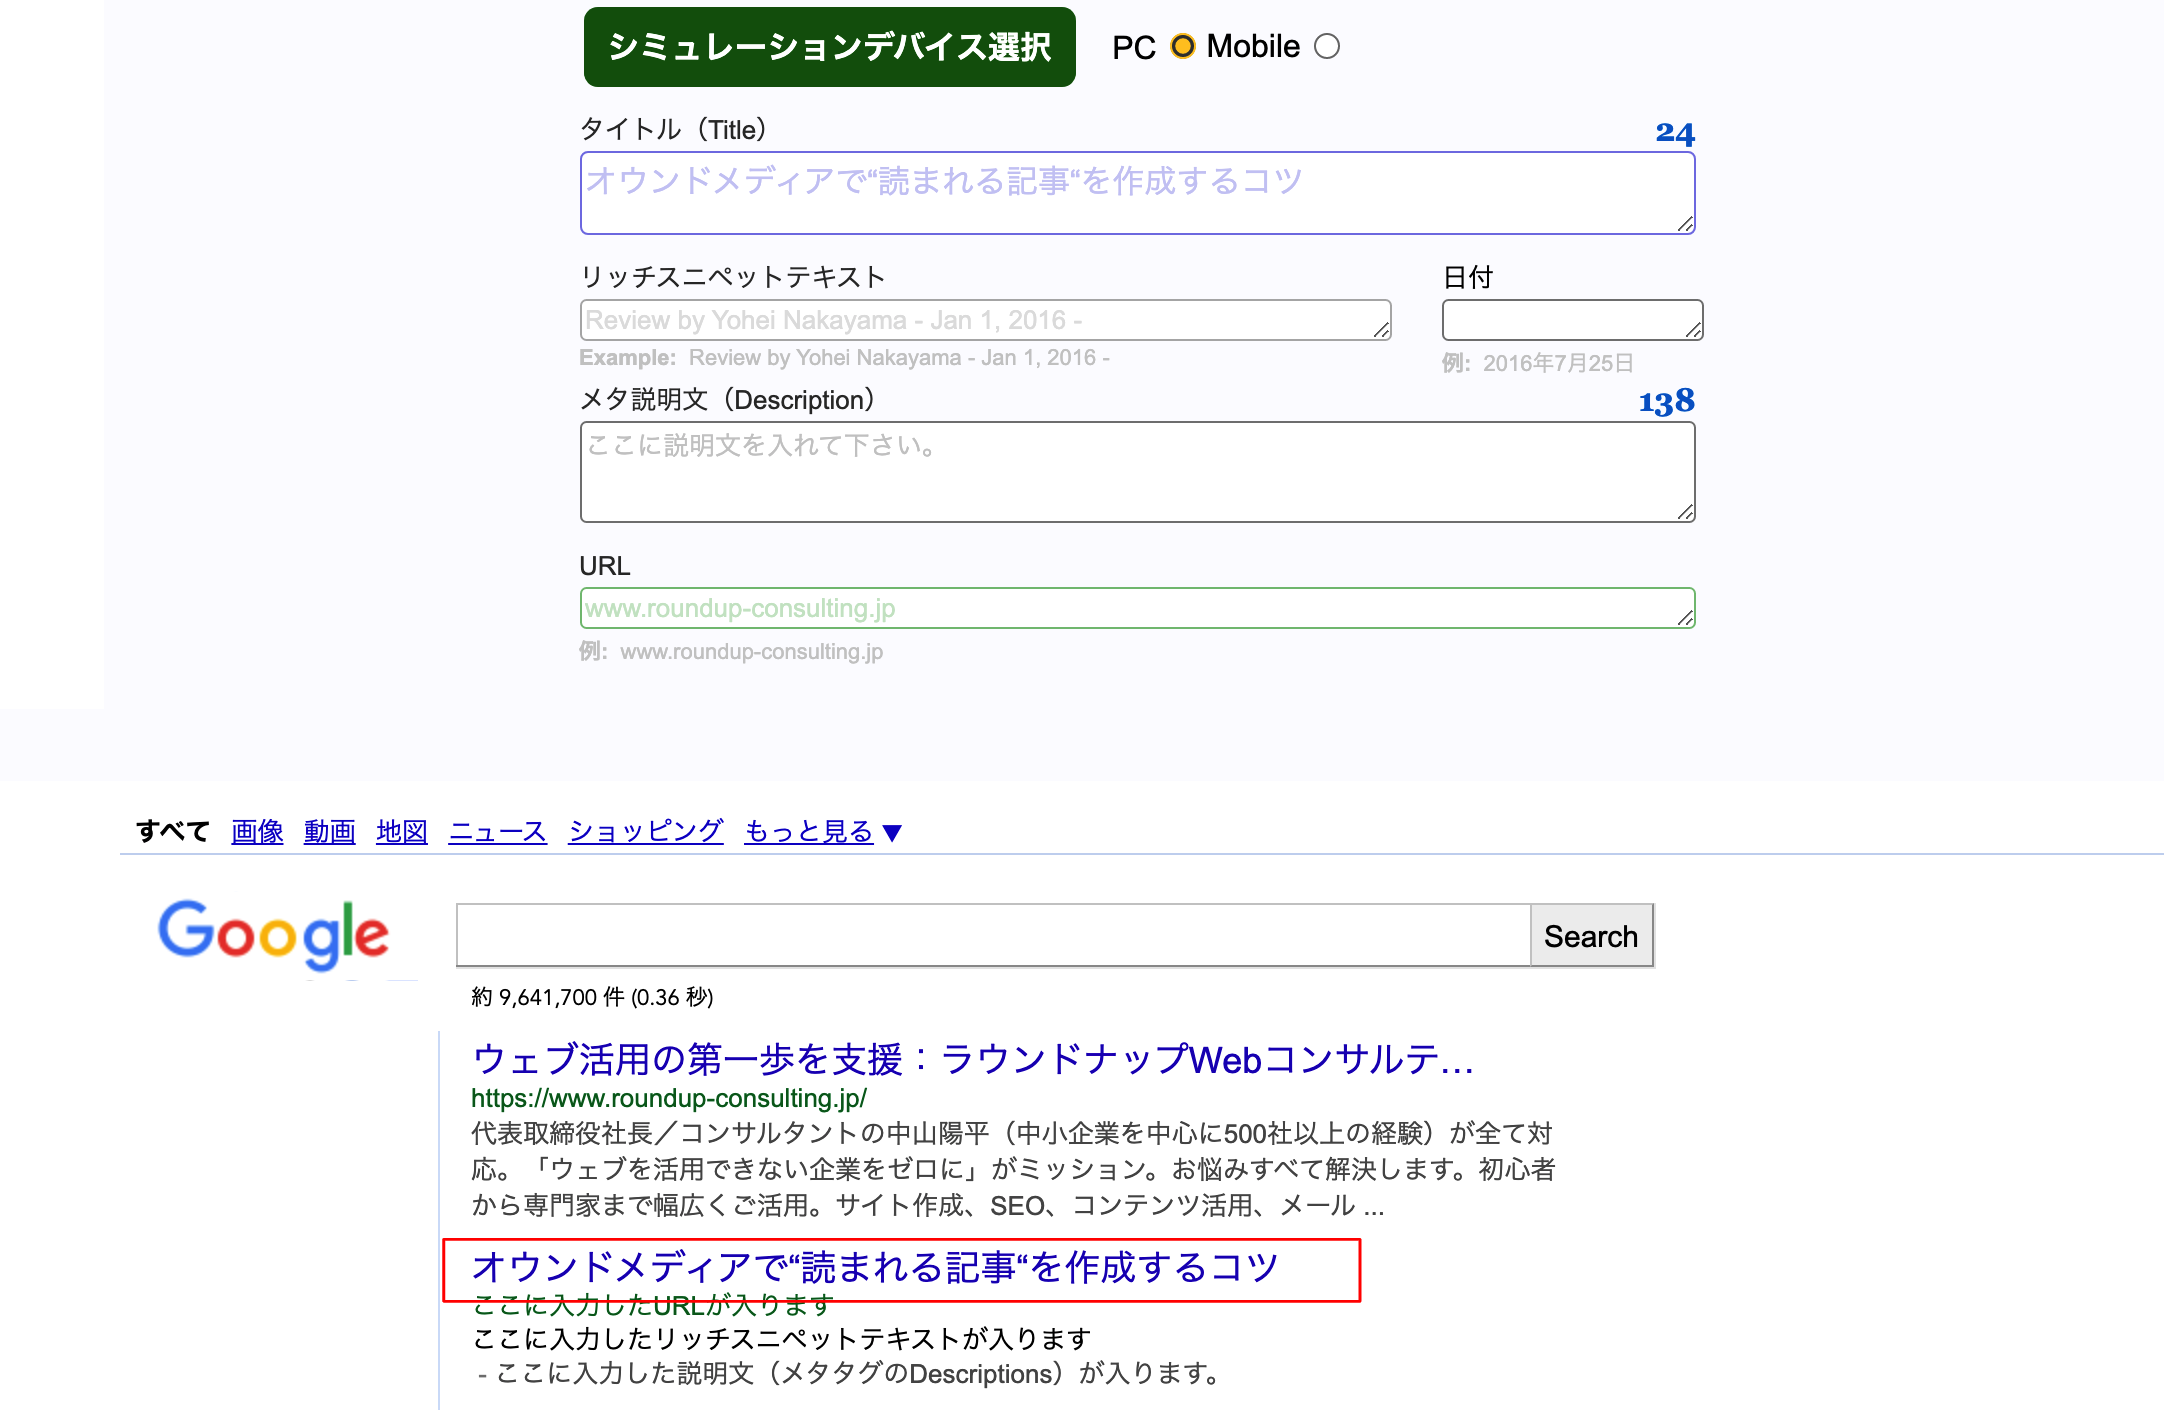The image size is (2164, 1410).
Task: Open the オウンドメディアで読まれる記事 preview title link
Action: click(x=875, y=1267)
